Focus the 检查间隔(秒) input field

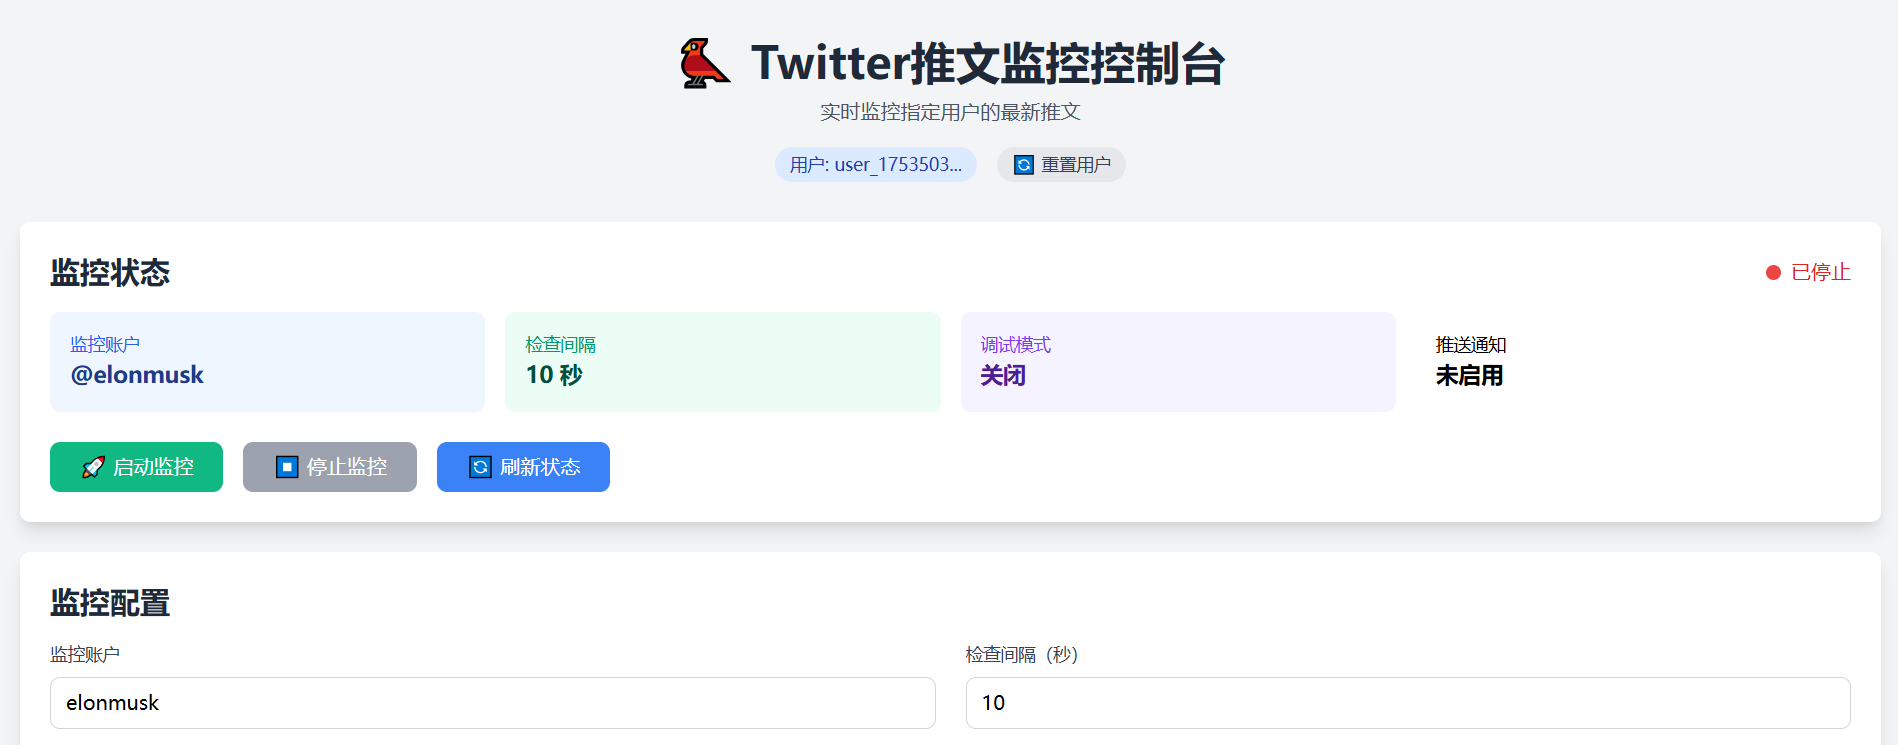pos(1408,703)
